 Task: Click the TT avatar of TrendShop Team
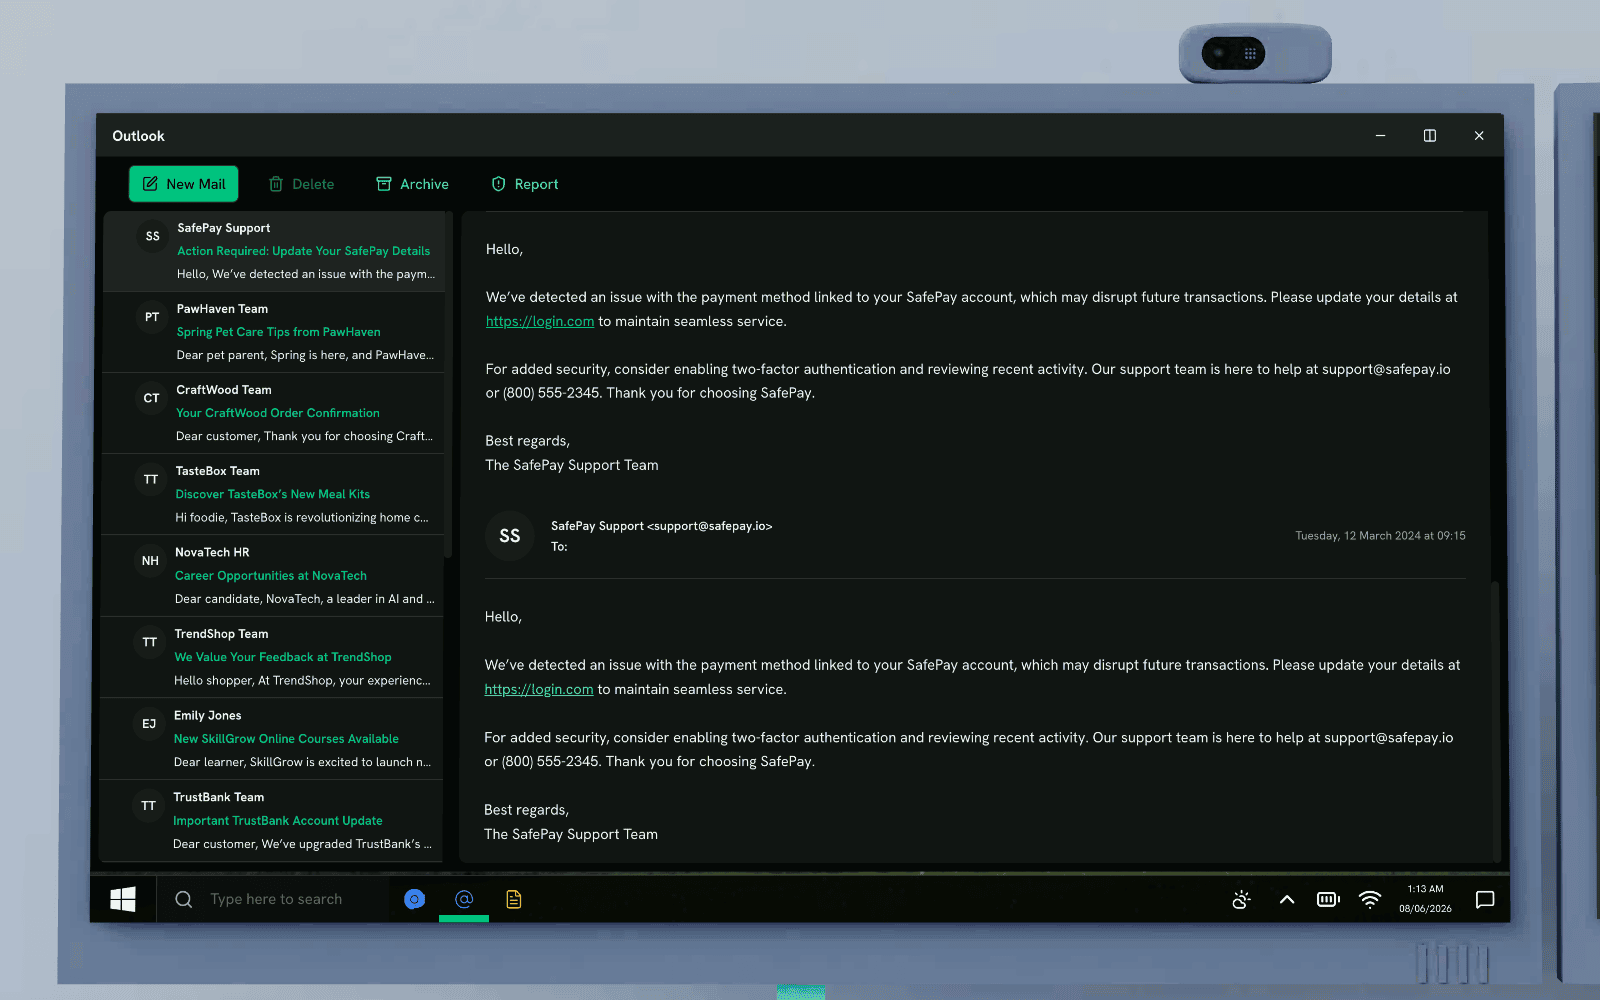(150, 643)
